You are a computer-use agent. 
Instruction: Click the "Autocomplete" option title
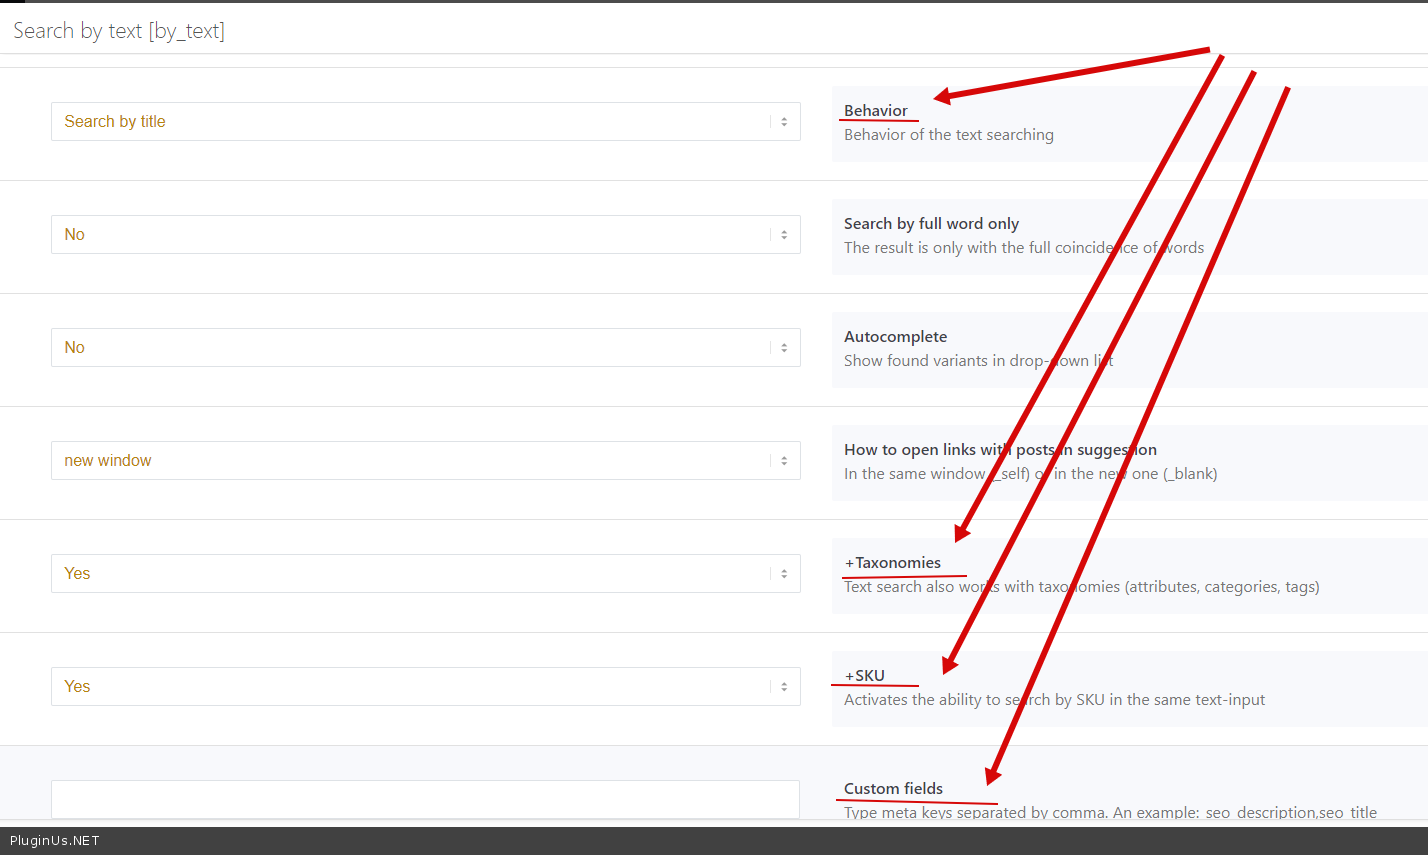(x=895, y=337)
